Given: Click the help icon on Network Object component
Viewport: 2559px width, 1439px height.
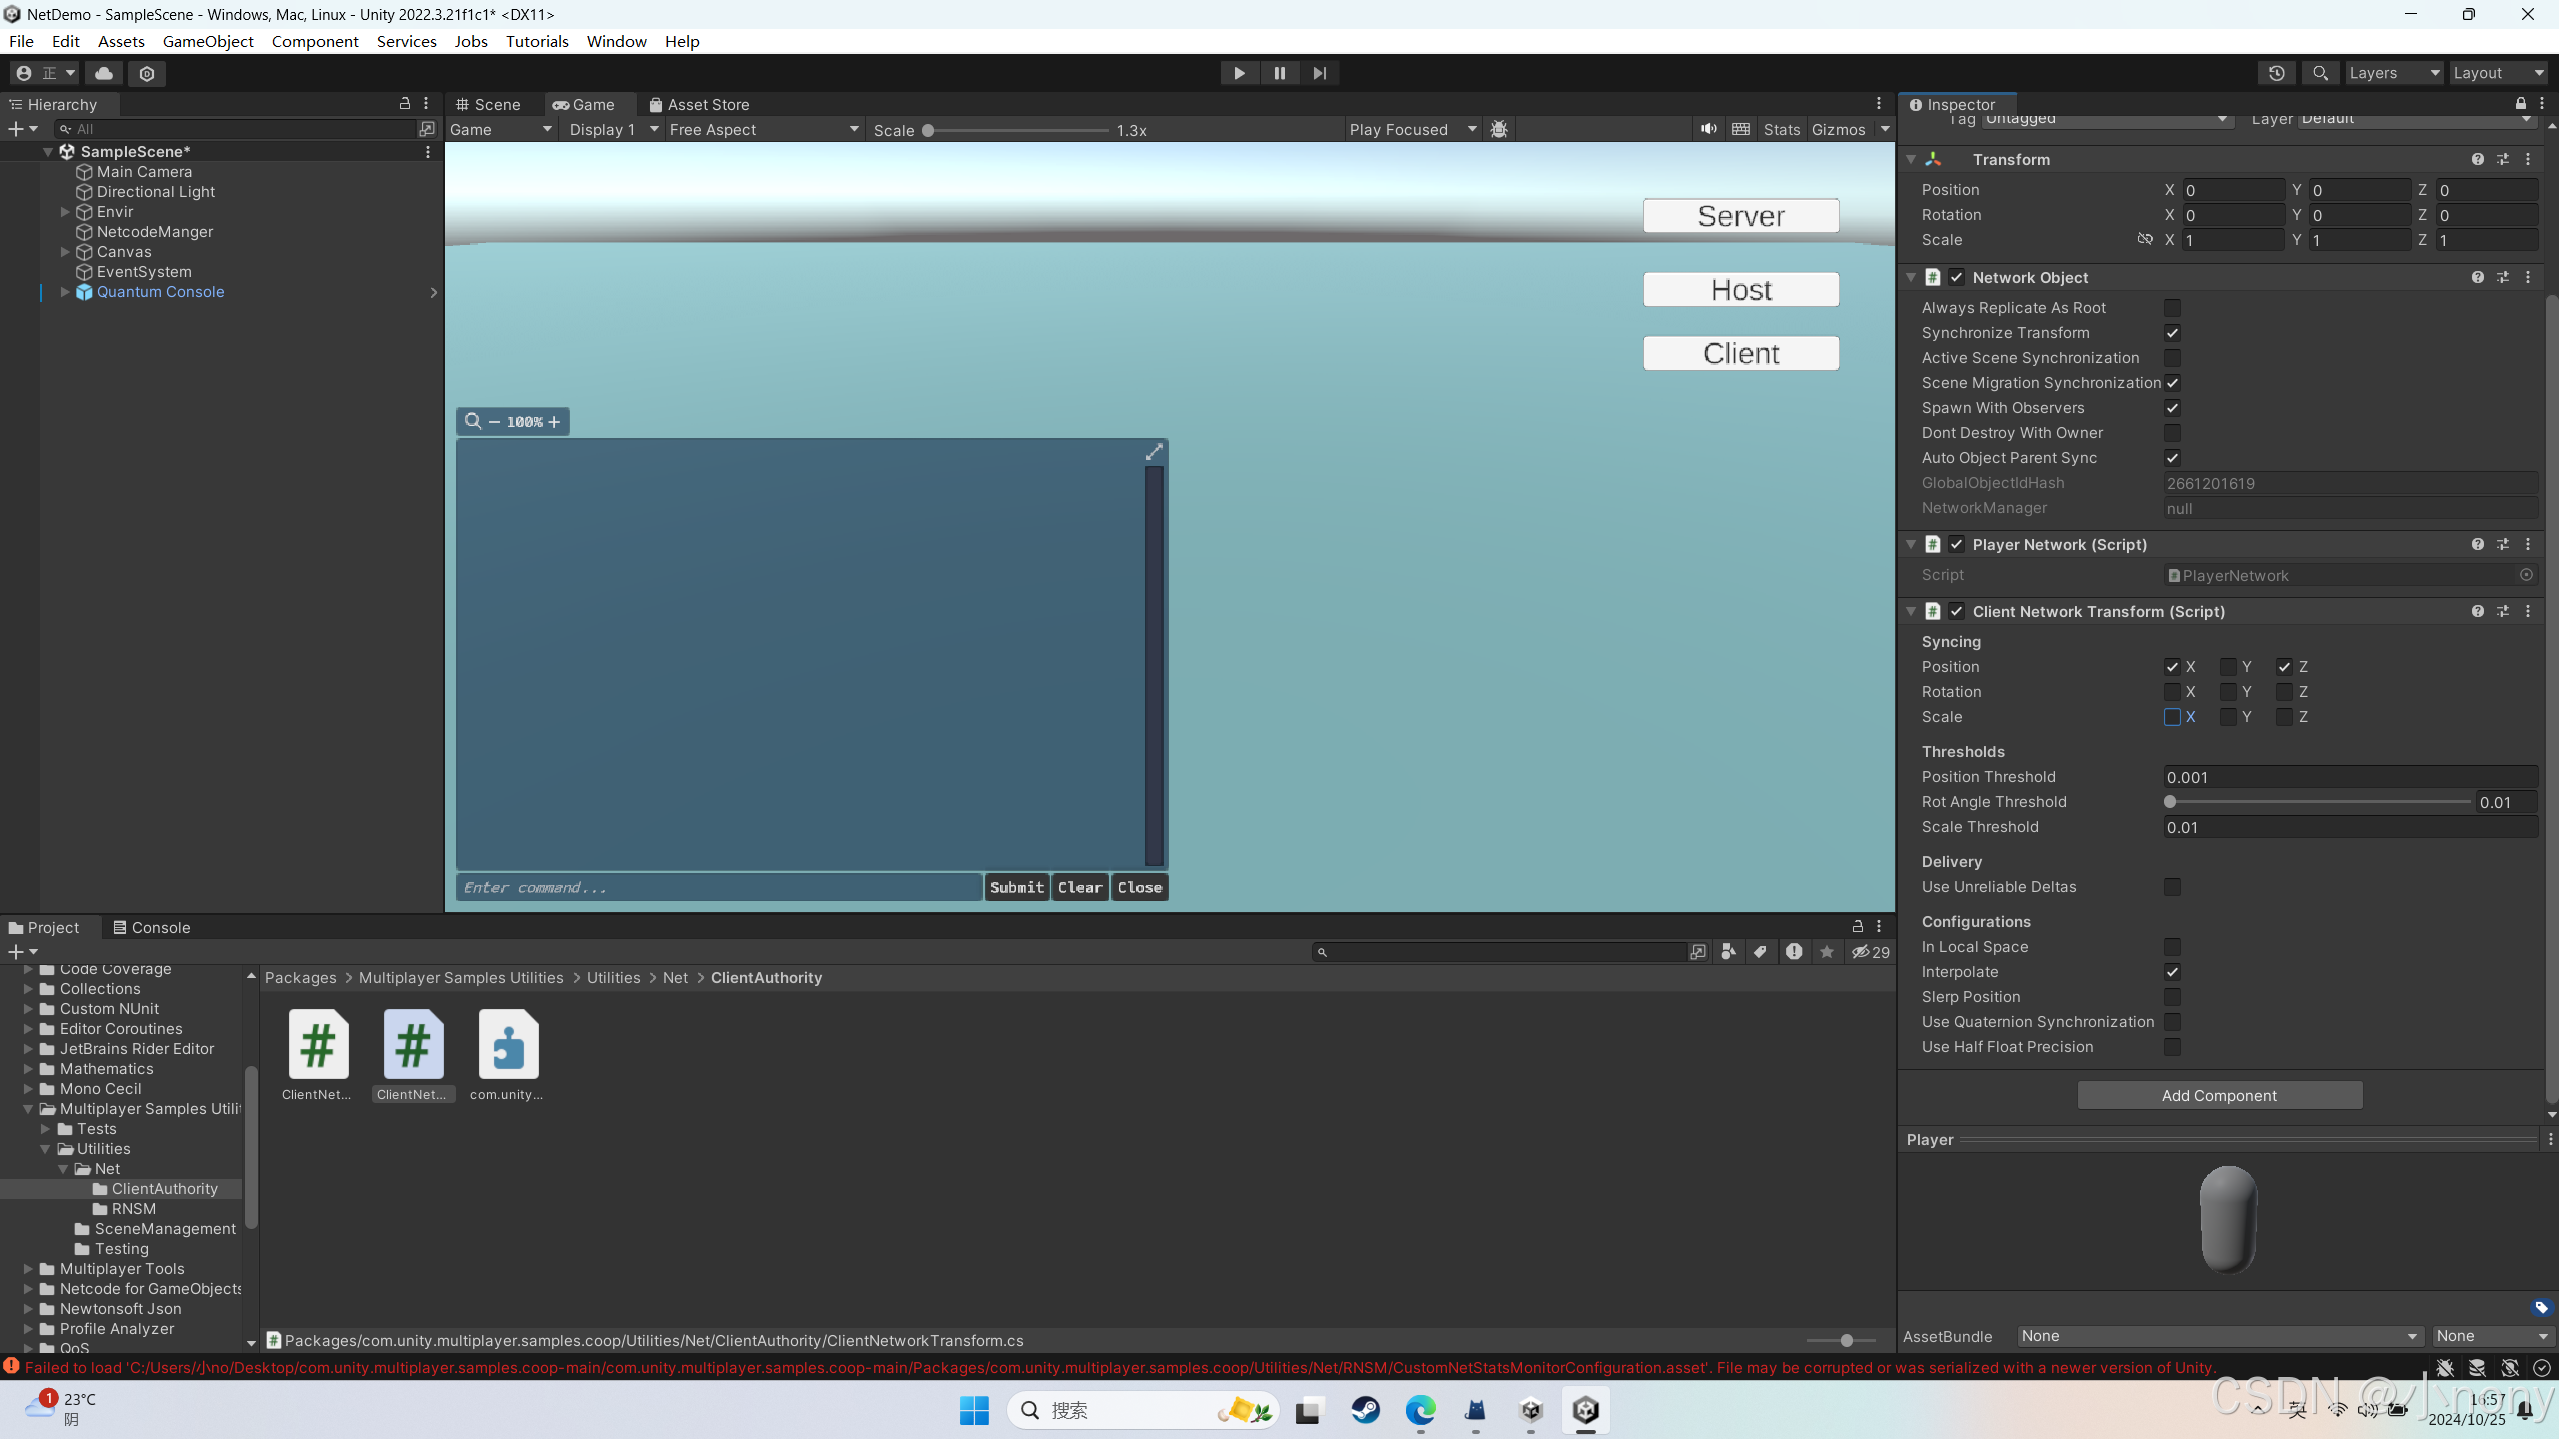Looking at the screenshot, I should pos(2478,277).
